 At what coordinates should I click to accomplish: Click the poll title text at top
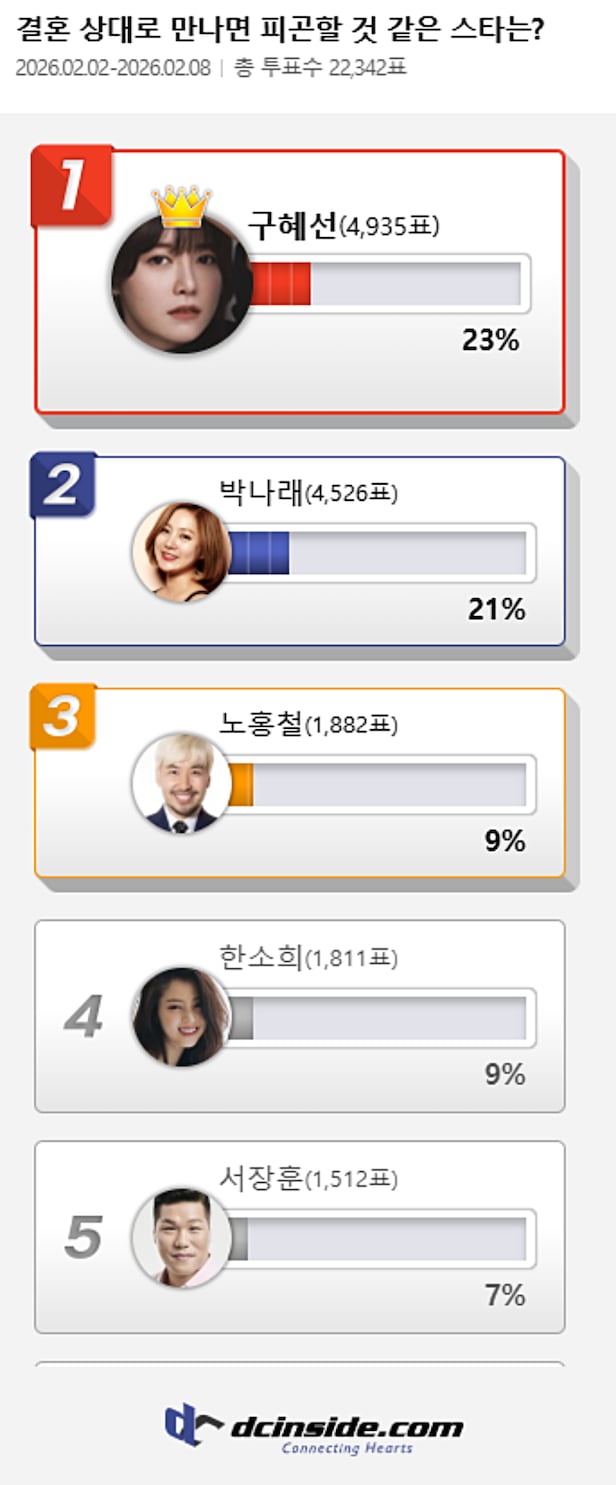point(281,30)
